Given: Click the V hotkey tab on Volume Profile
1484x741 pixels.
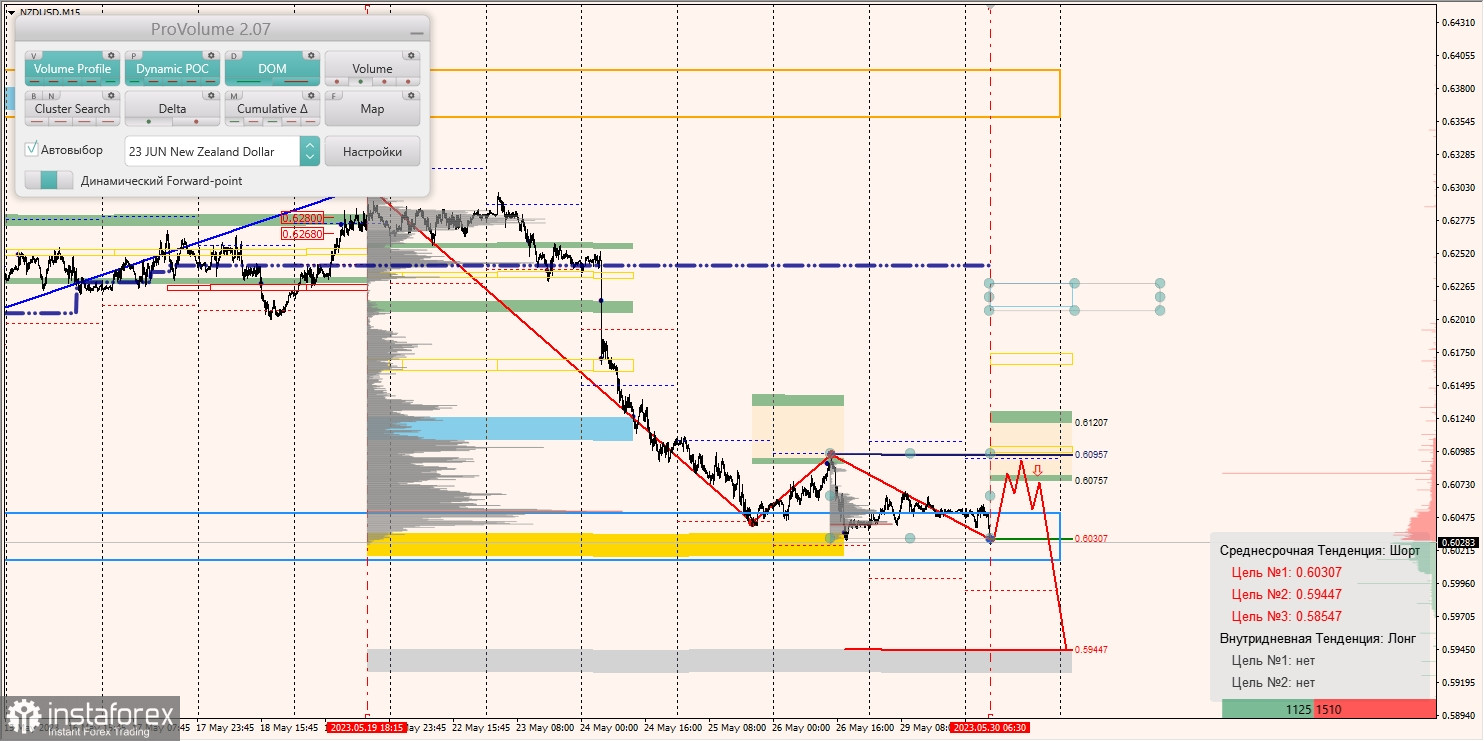Looking at the screenshot, I should pyautogui.click(x=36, y=56).
